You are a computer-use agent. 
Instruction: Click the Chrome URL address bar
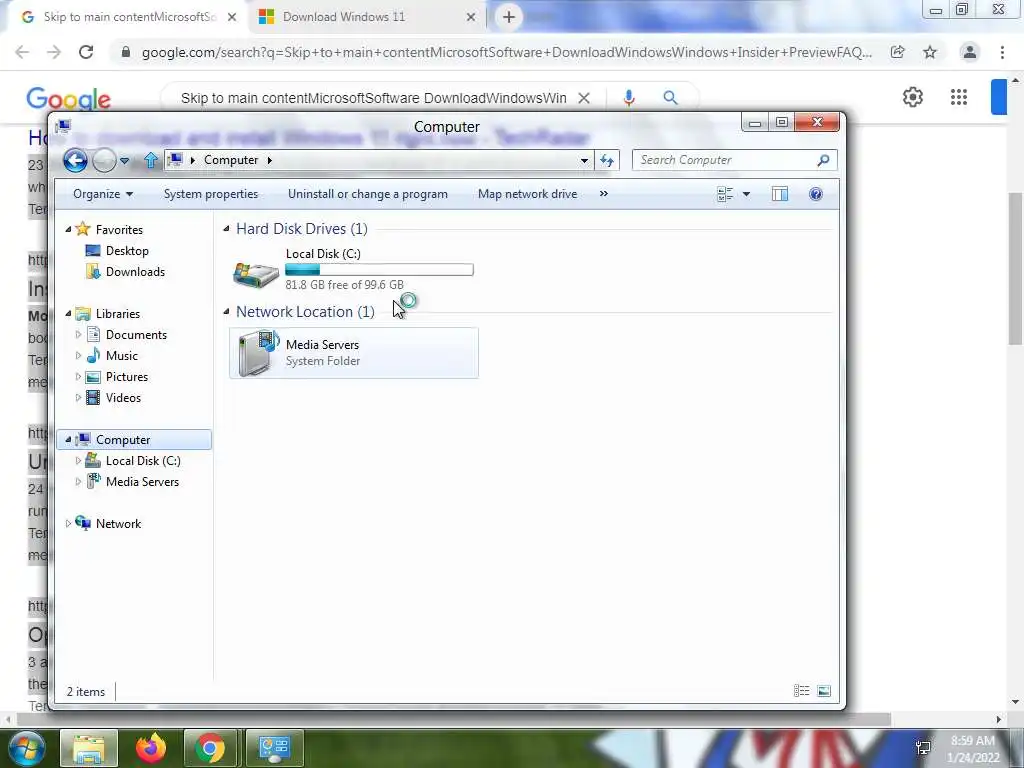pos(506,52)
